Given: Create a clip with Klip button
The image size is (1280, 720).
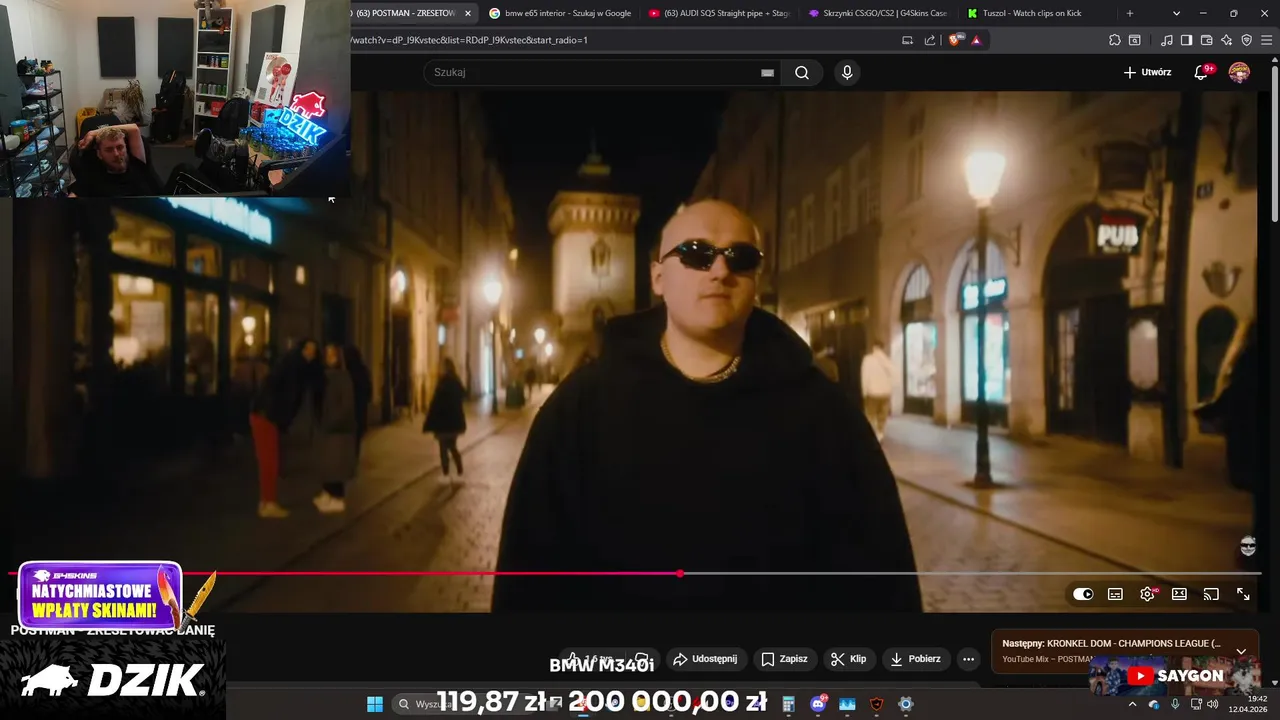Looking at the screenshot, I should coord(849,659).
